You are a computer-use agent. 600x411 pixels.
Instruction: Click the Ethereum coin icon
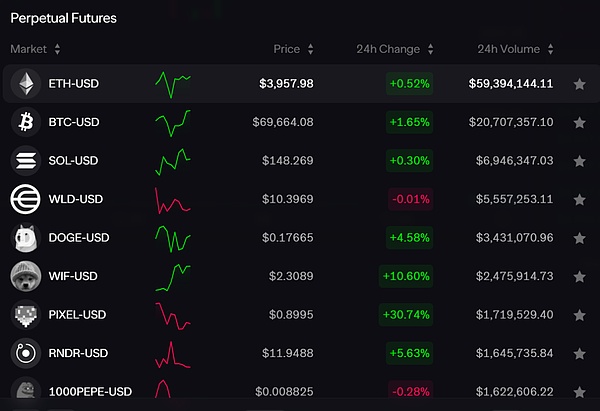click(x=24, y=84)
